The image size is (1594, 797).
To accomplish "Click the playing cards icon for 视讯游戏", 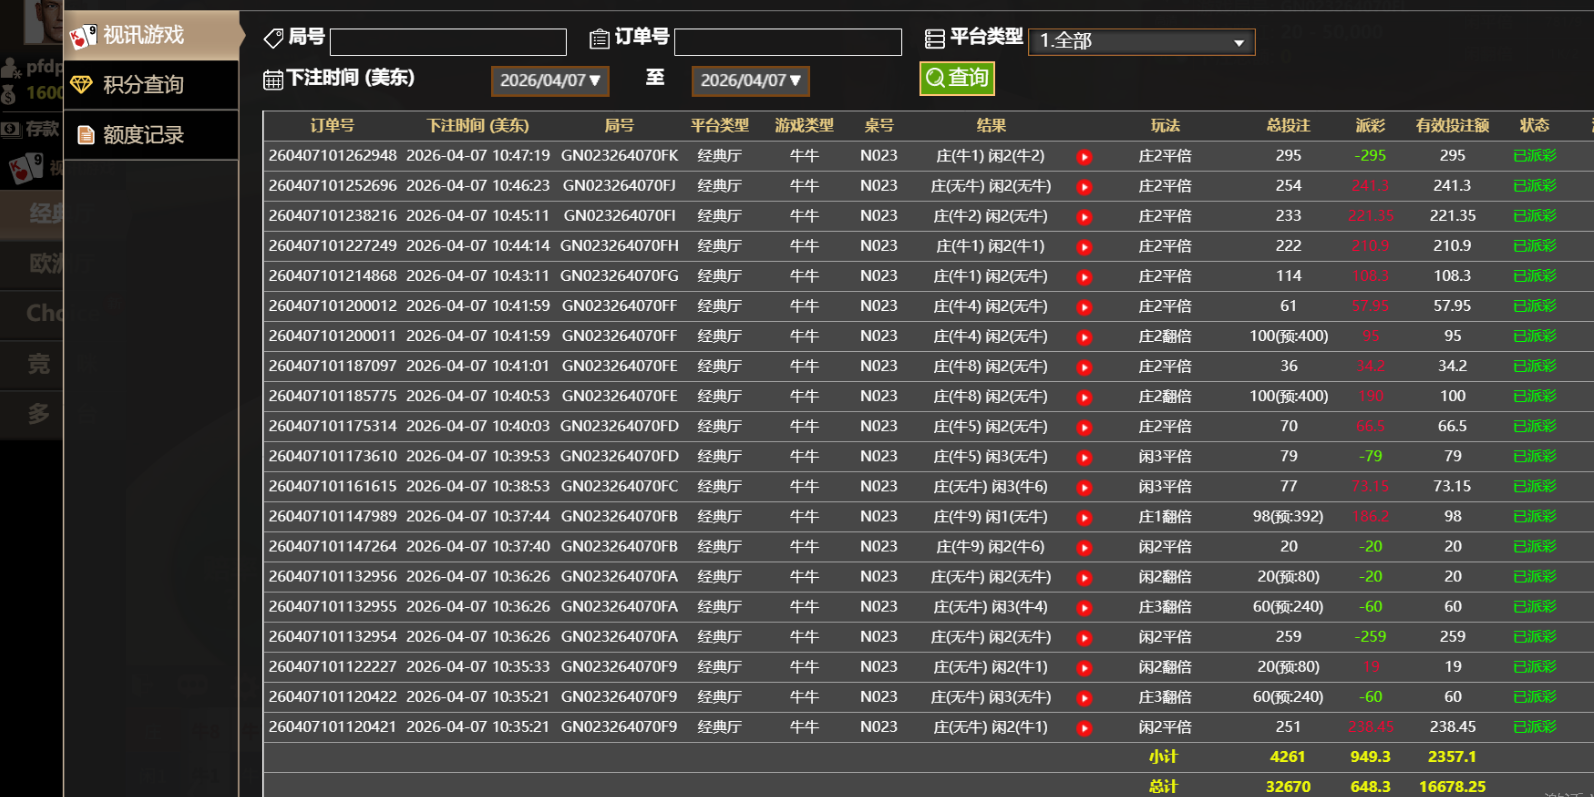I will [x=83, y=37].
